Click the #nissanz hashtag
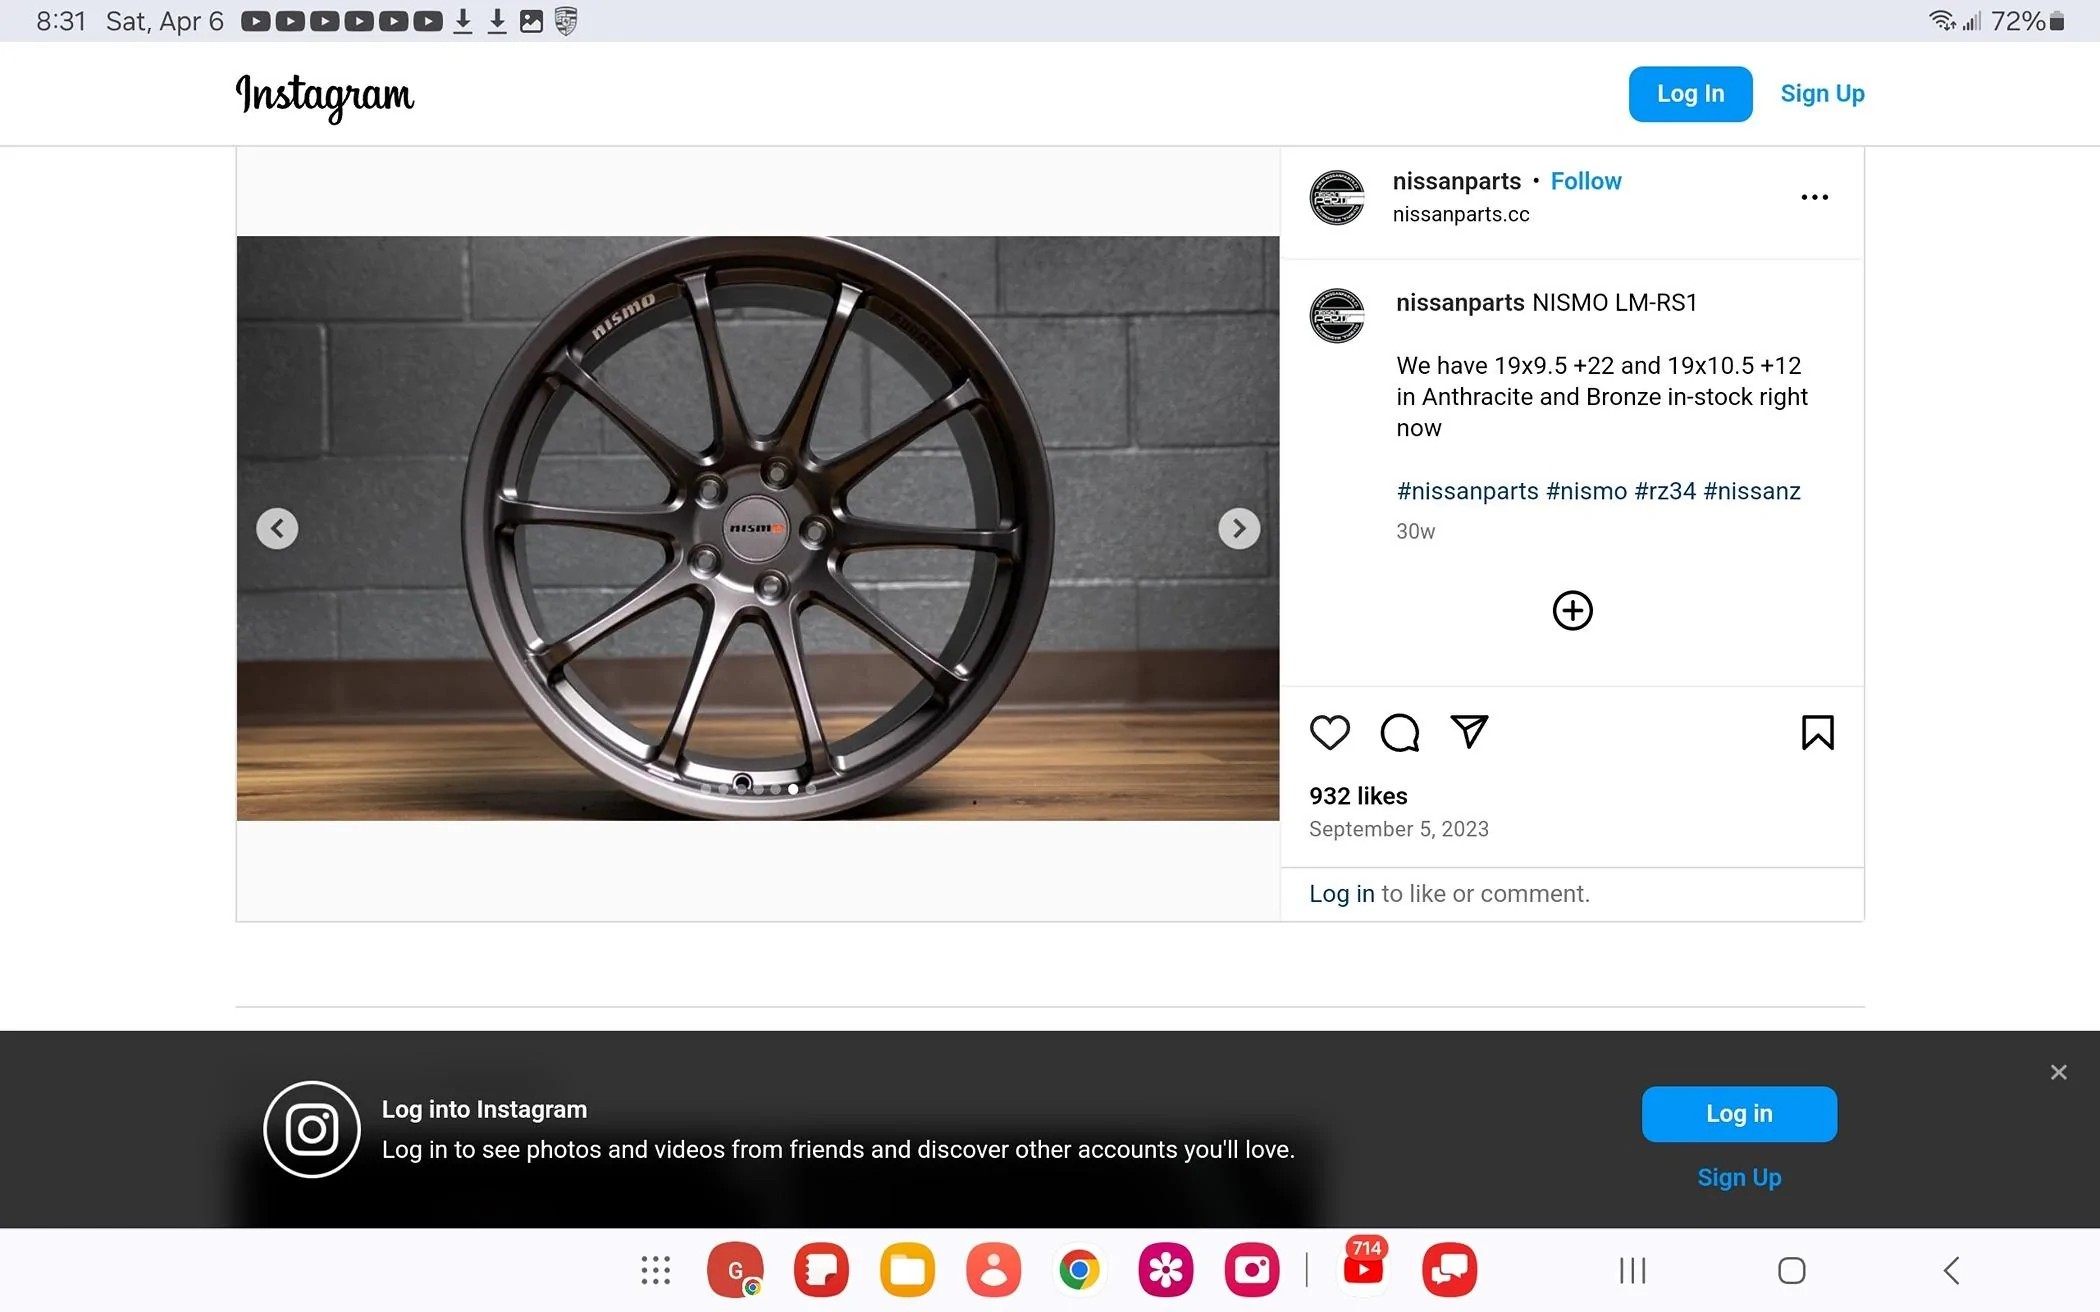Viewport: 2100px width, 1312px height. click(1752, 491)
